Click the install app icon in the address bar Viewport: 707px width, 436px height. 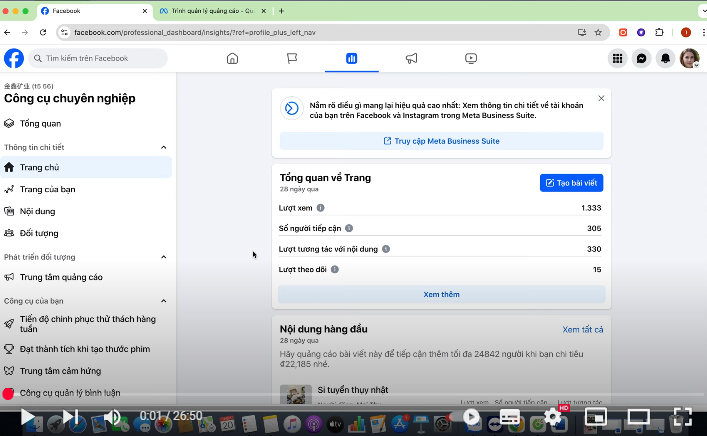(582, 32)
